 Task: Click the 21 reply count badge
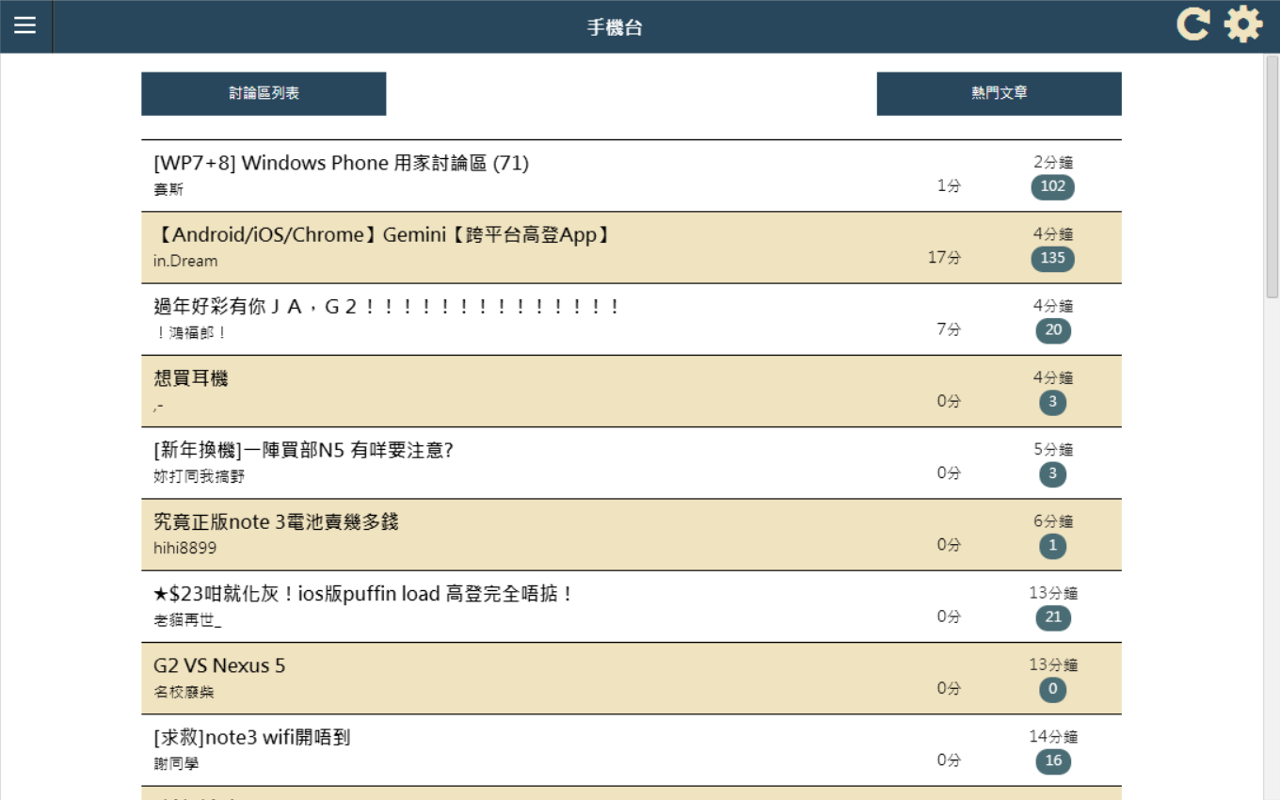(x=1053, y=618)
